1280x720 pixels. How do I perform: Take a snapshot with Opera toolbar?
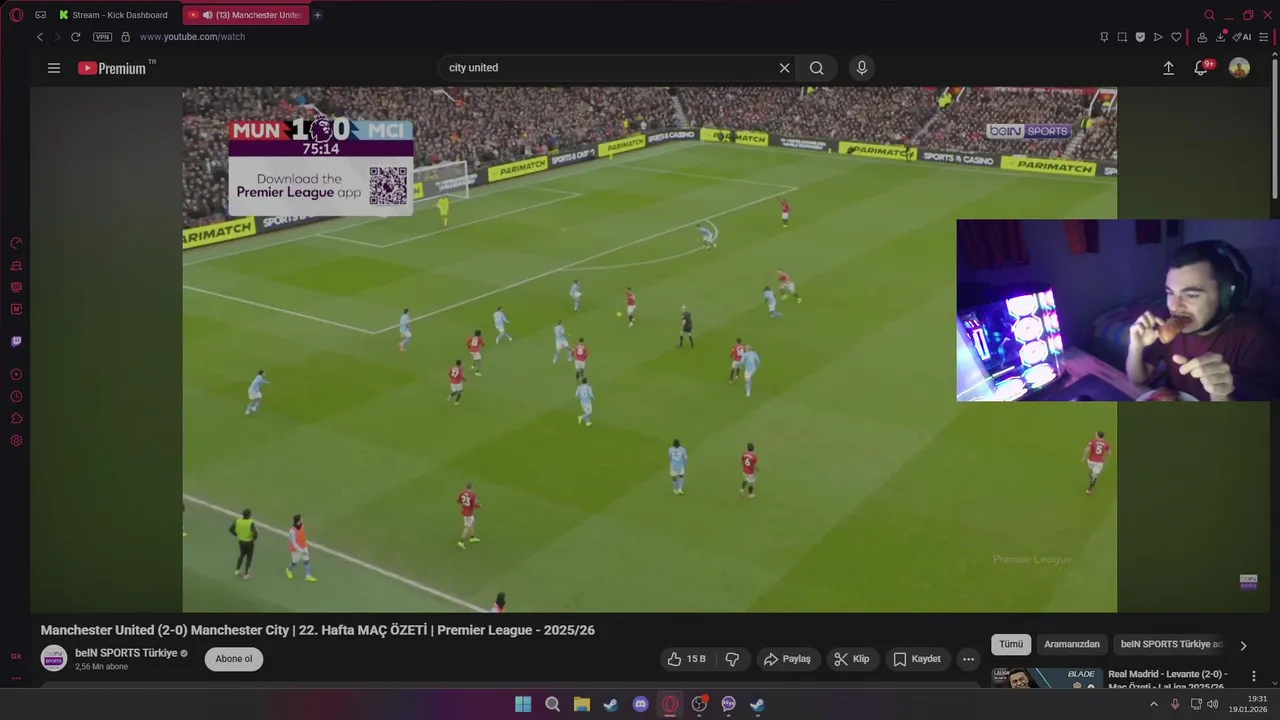(1122, 37)
